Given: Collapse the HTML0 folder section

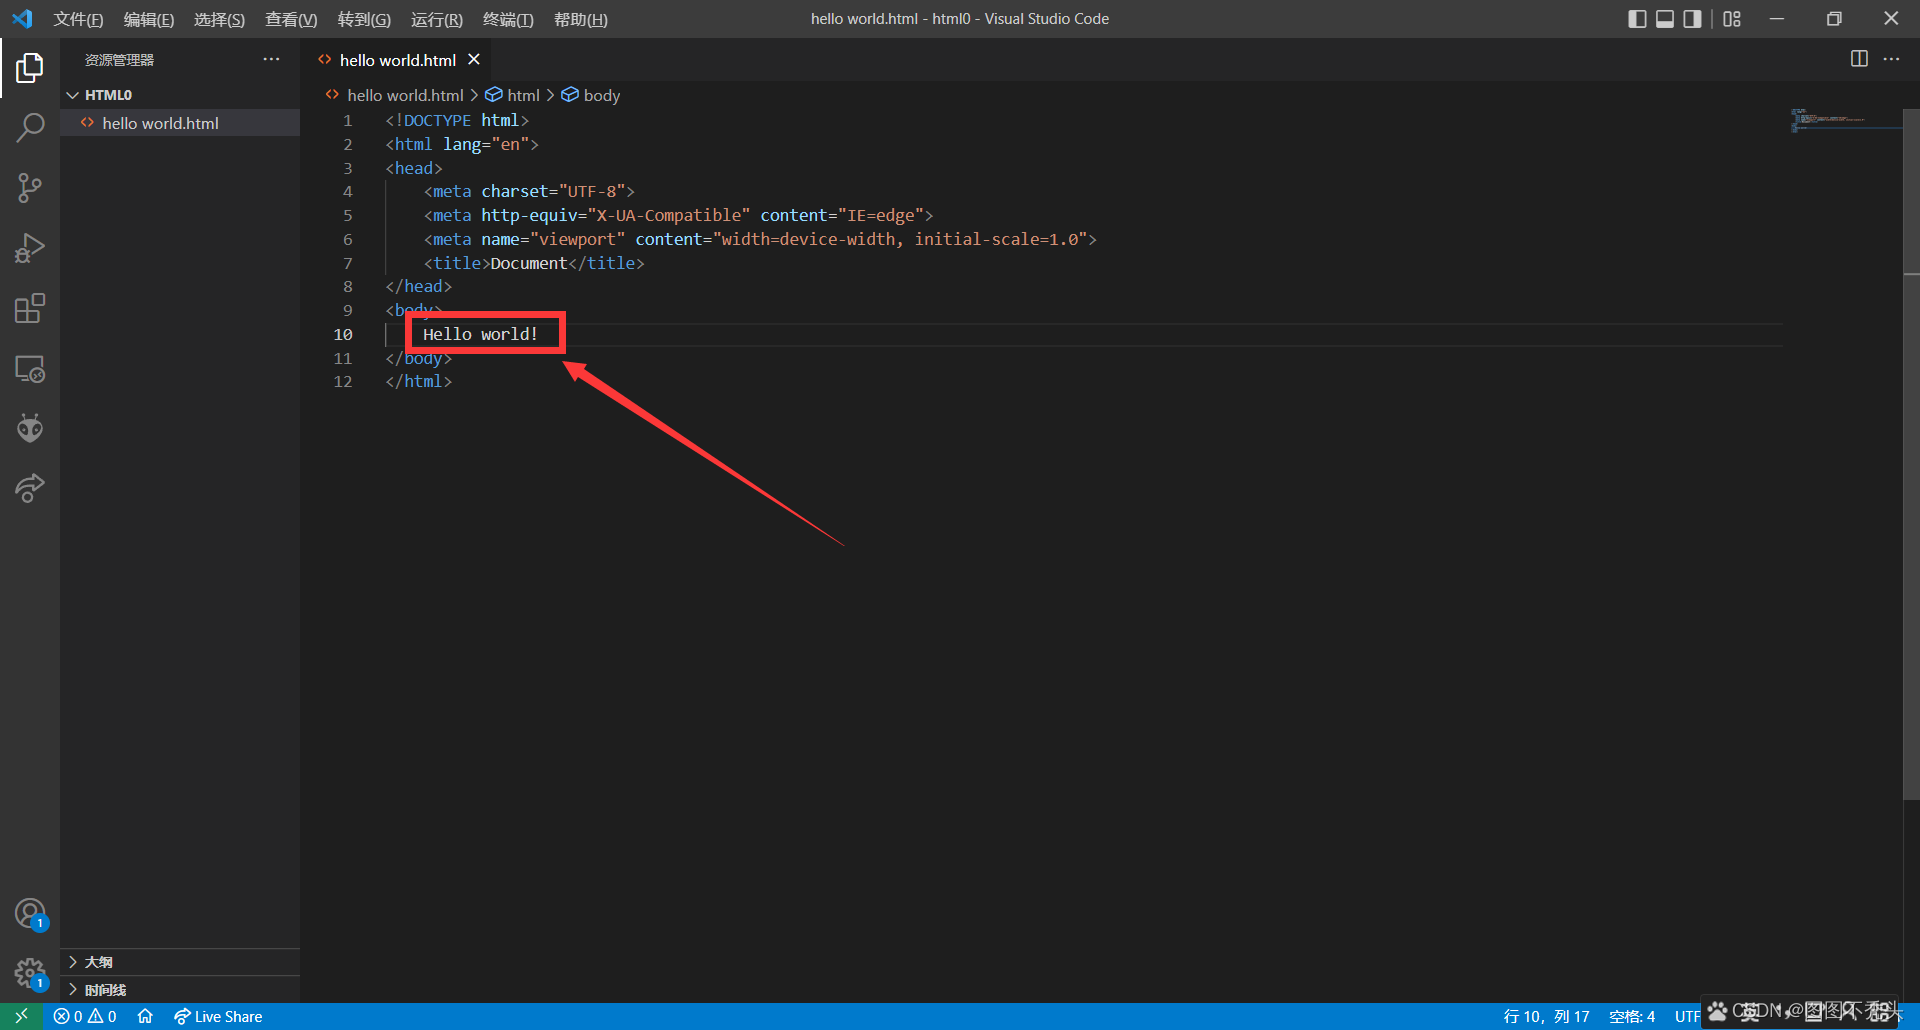Looking at the screenshot, I should coord(180,95).
